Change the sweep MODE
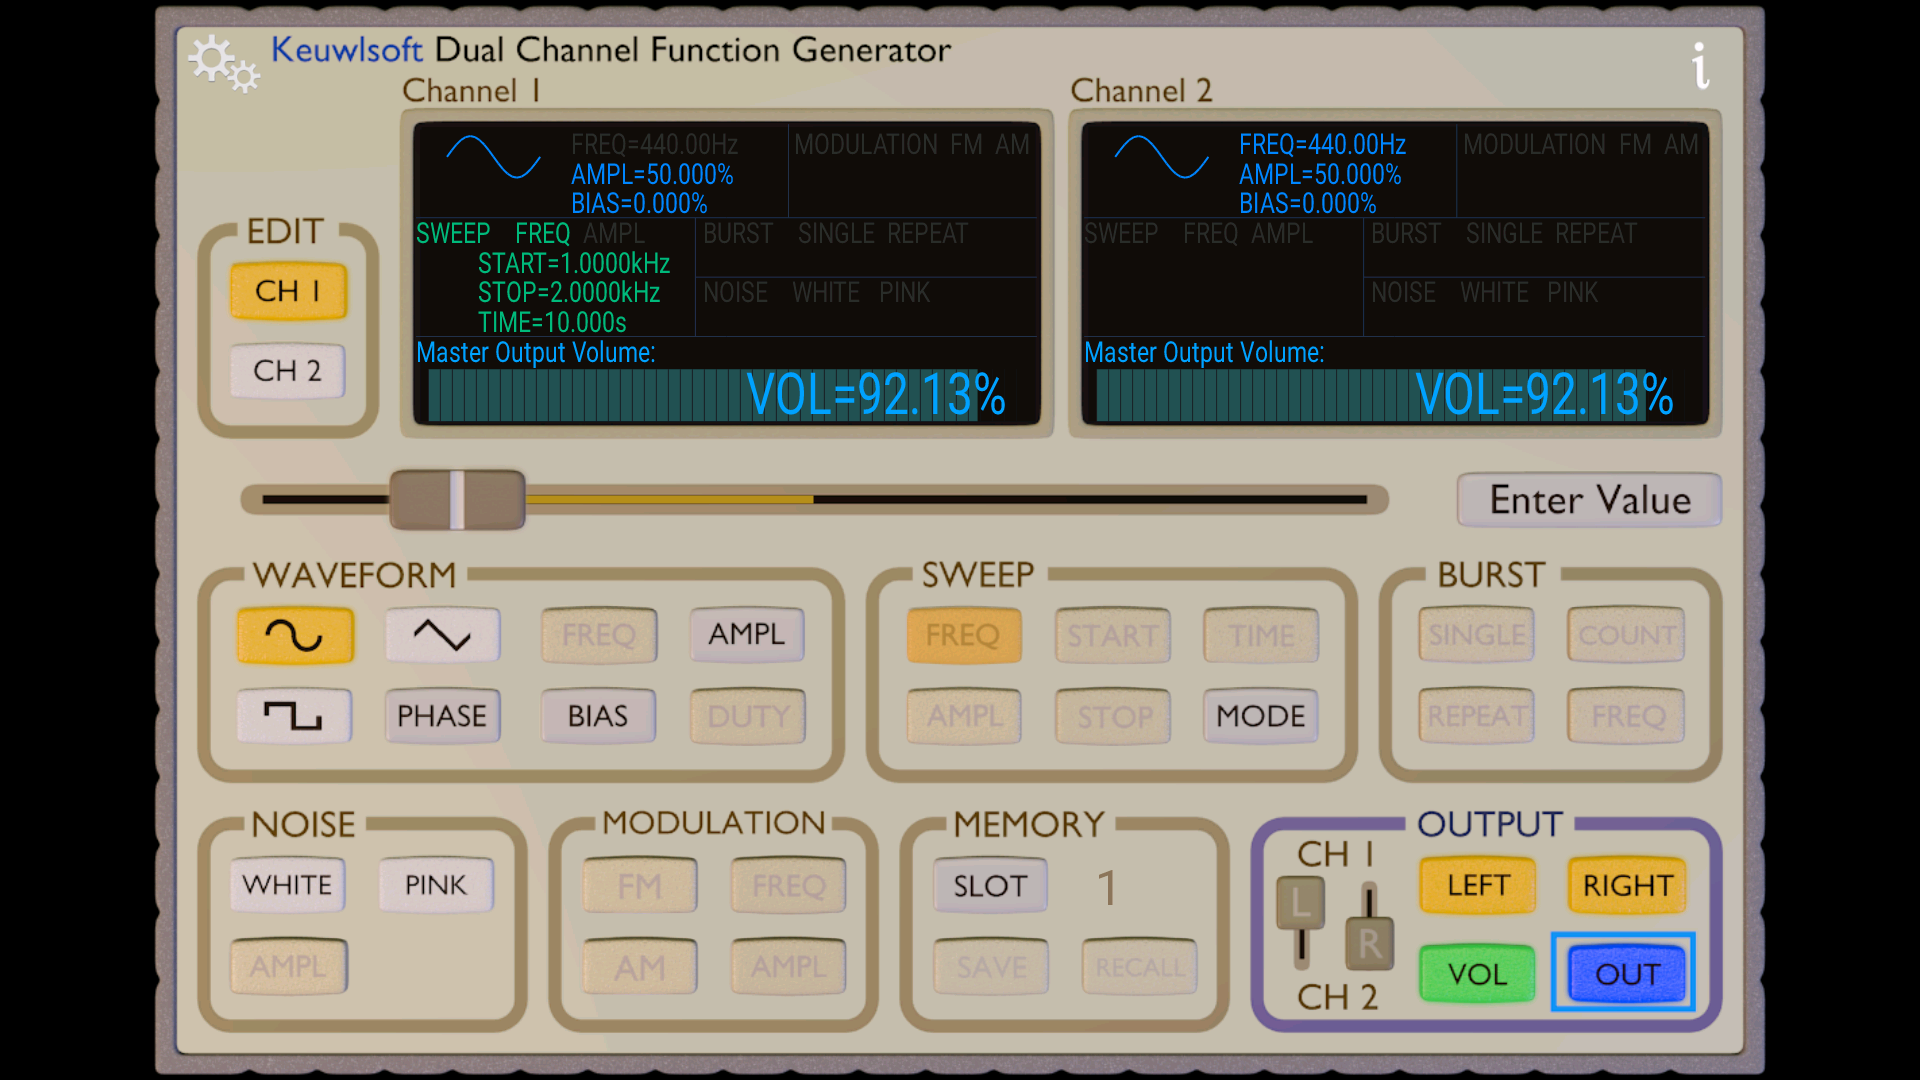The width and height of the screenshot is (1920, 1080). pos(1259,715)
